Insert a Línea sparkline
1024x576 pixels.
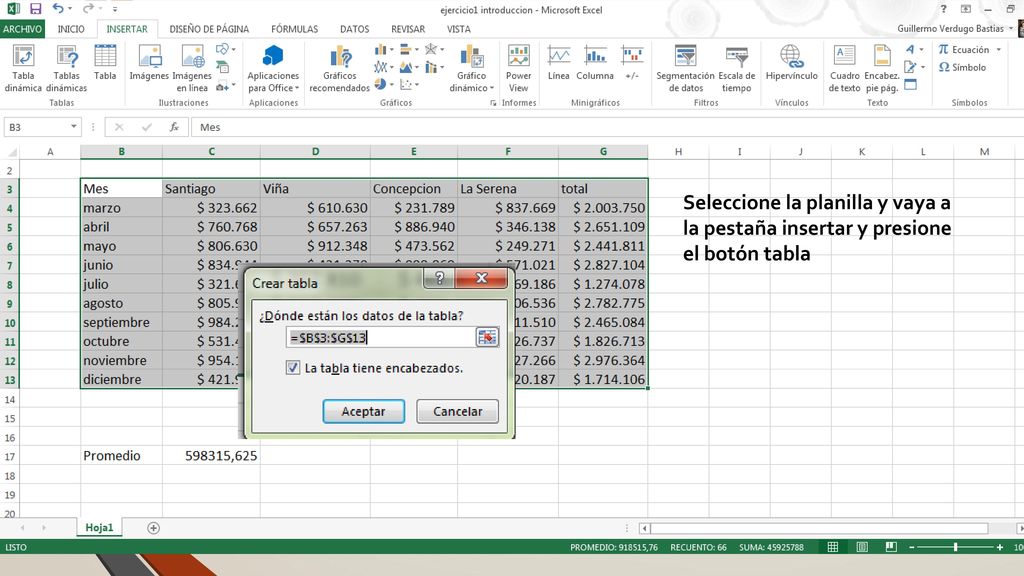[558, 63]
